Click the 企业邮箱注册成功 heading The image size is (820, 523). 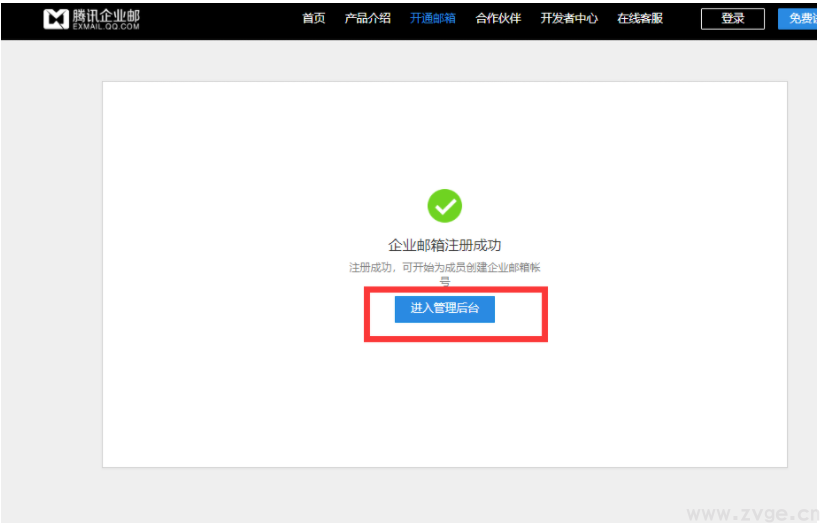[445, 245]
